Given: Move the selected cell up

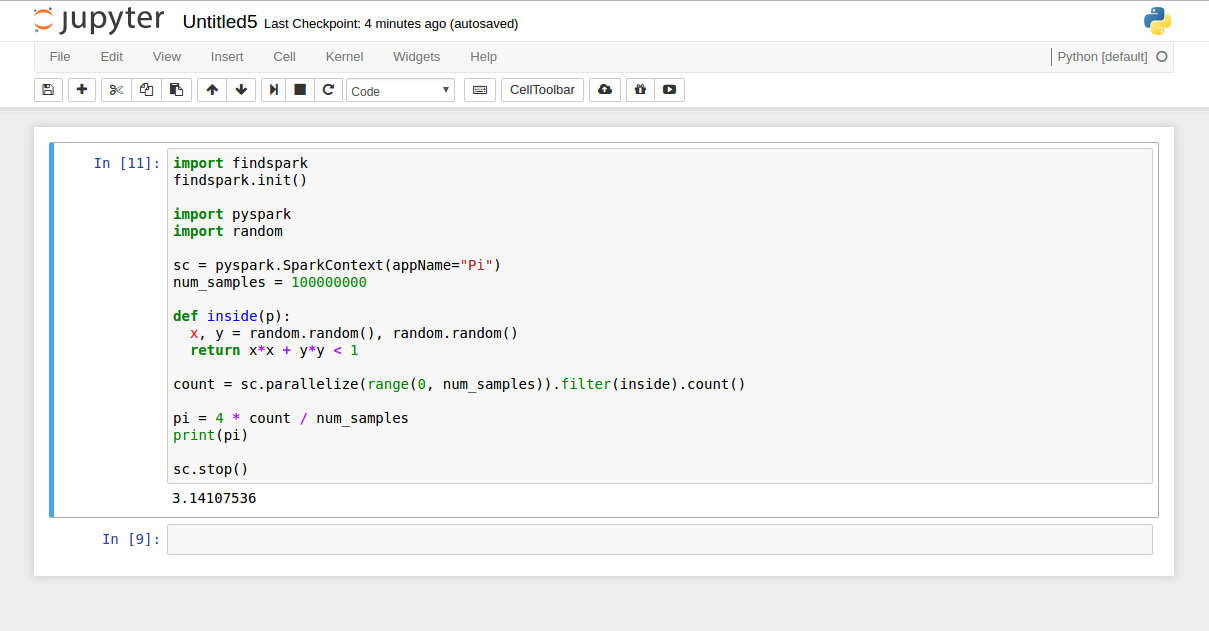Looking at the screenshot, I should point(211,89).
